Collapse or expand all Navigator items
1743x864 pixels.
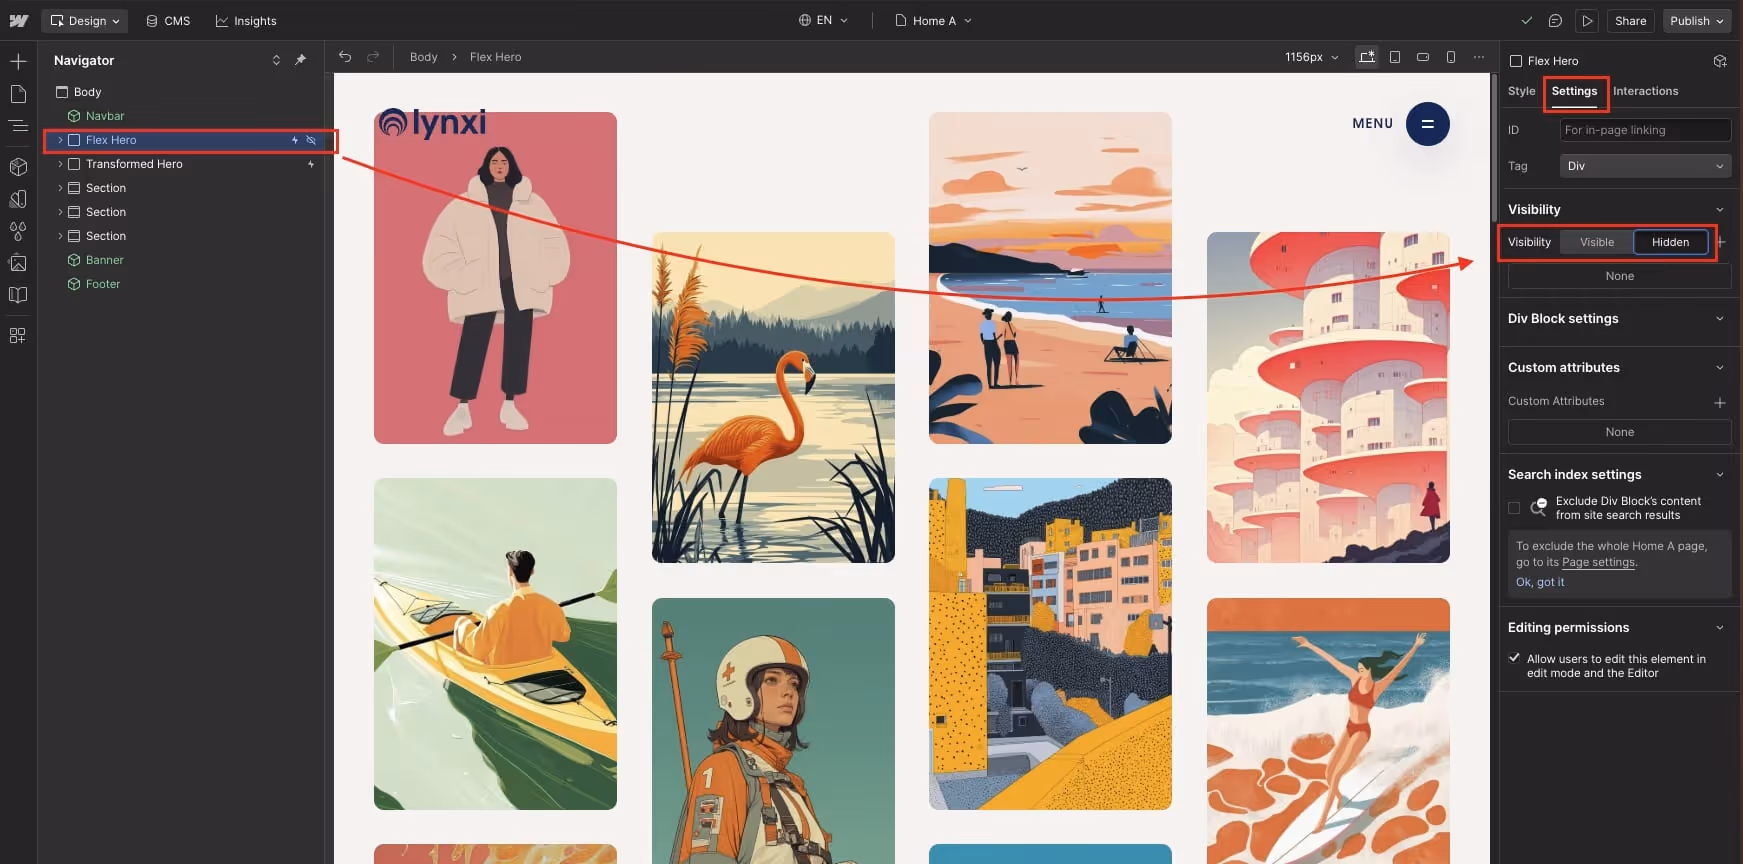point(276,60)
